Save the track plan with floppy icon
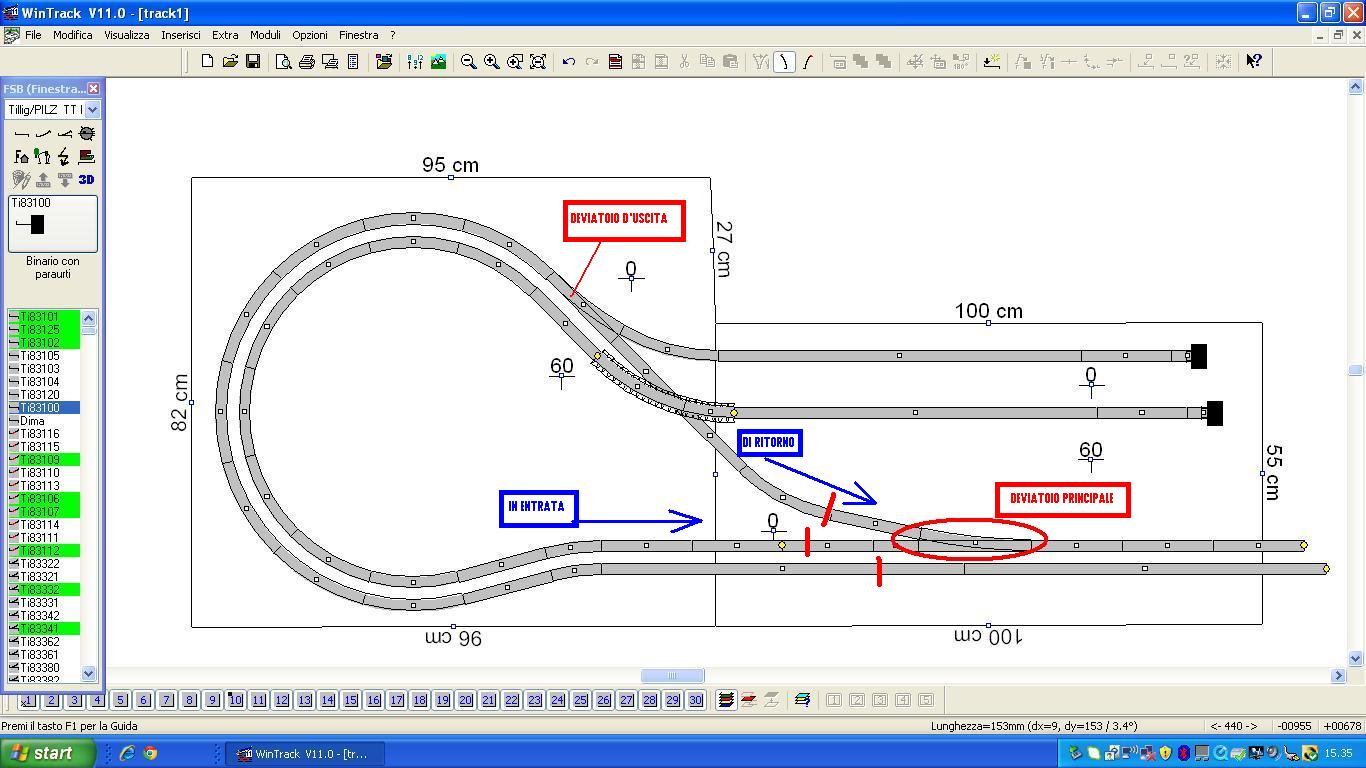1366x768 pixels. click(253, 62)
